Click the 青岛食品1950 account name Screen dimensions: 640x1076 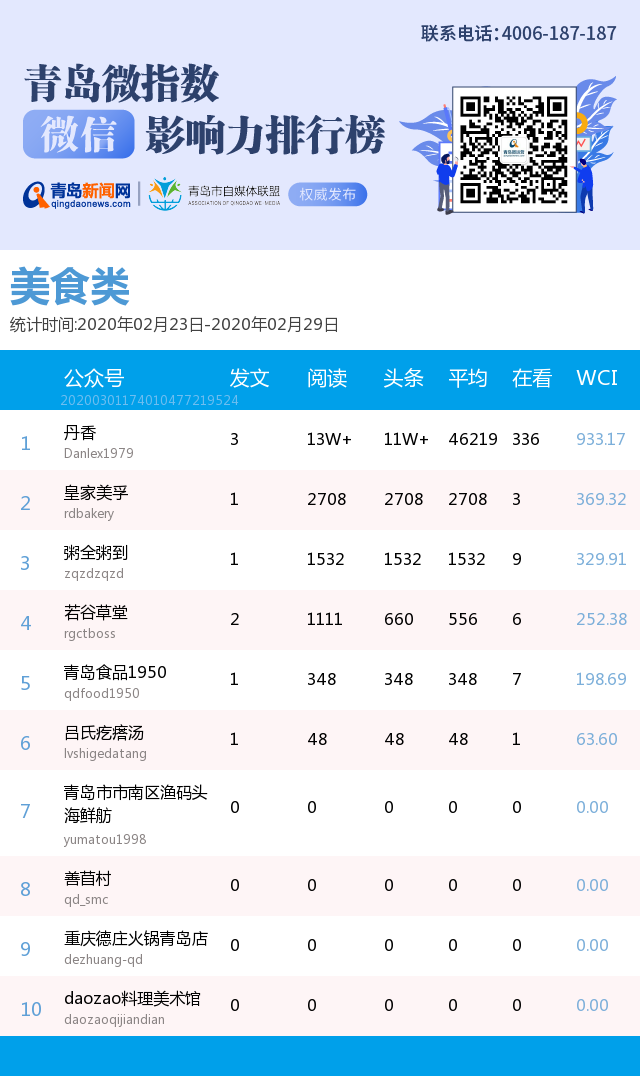[115, 673]
